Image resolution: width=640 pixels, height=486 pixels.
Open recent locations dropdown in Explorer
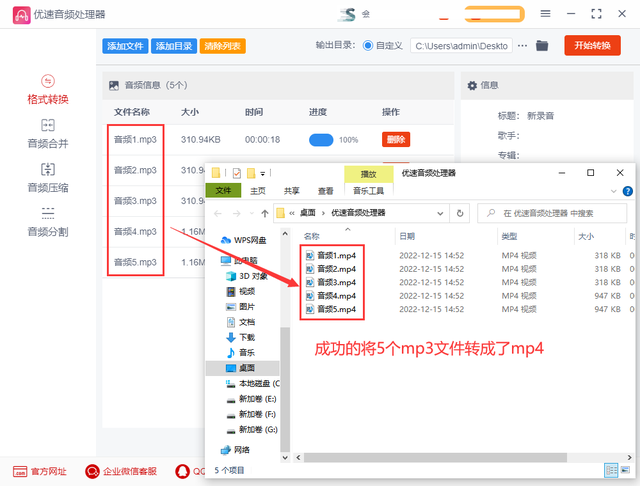point(251,213)
